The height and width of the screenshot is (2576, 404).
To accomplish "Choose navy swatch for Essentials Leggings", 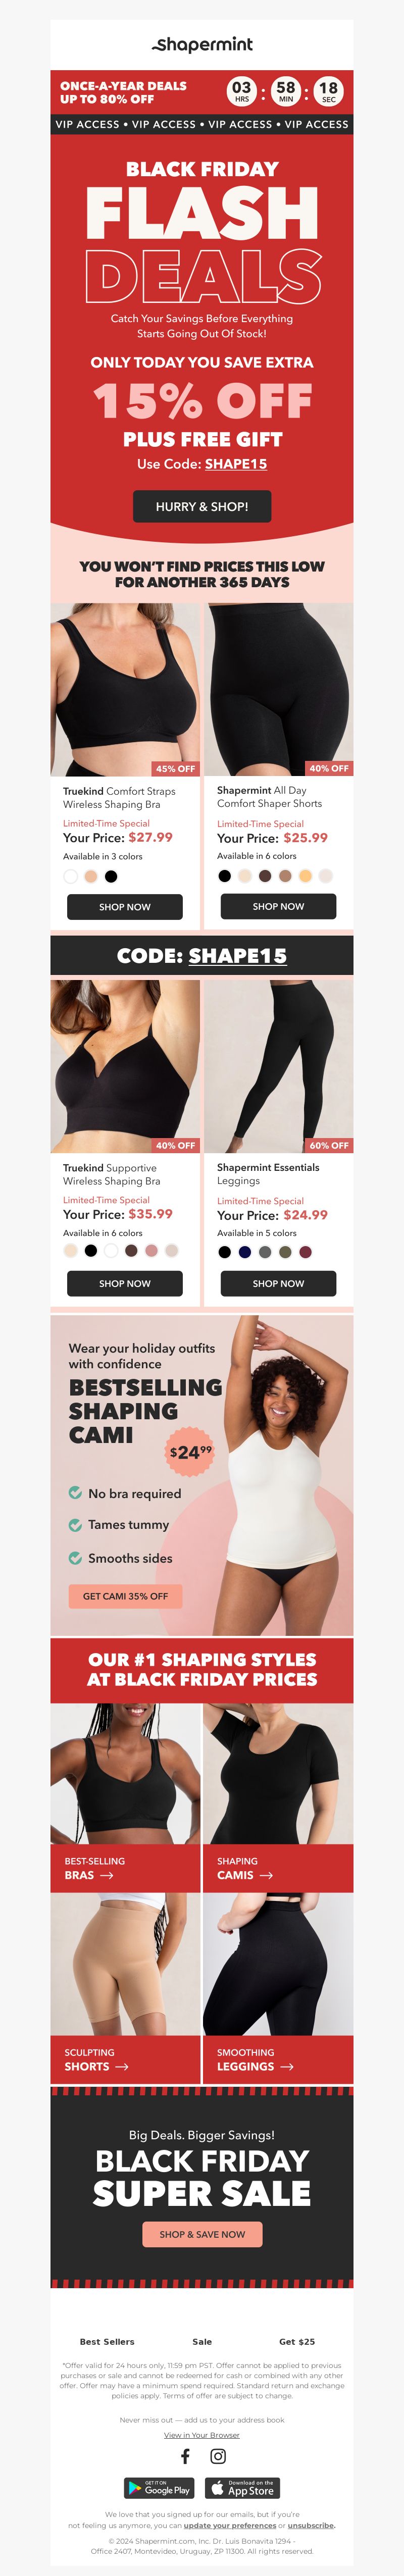I will [x=245, y=1252].
